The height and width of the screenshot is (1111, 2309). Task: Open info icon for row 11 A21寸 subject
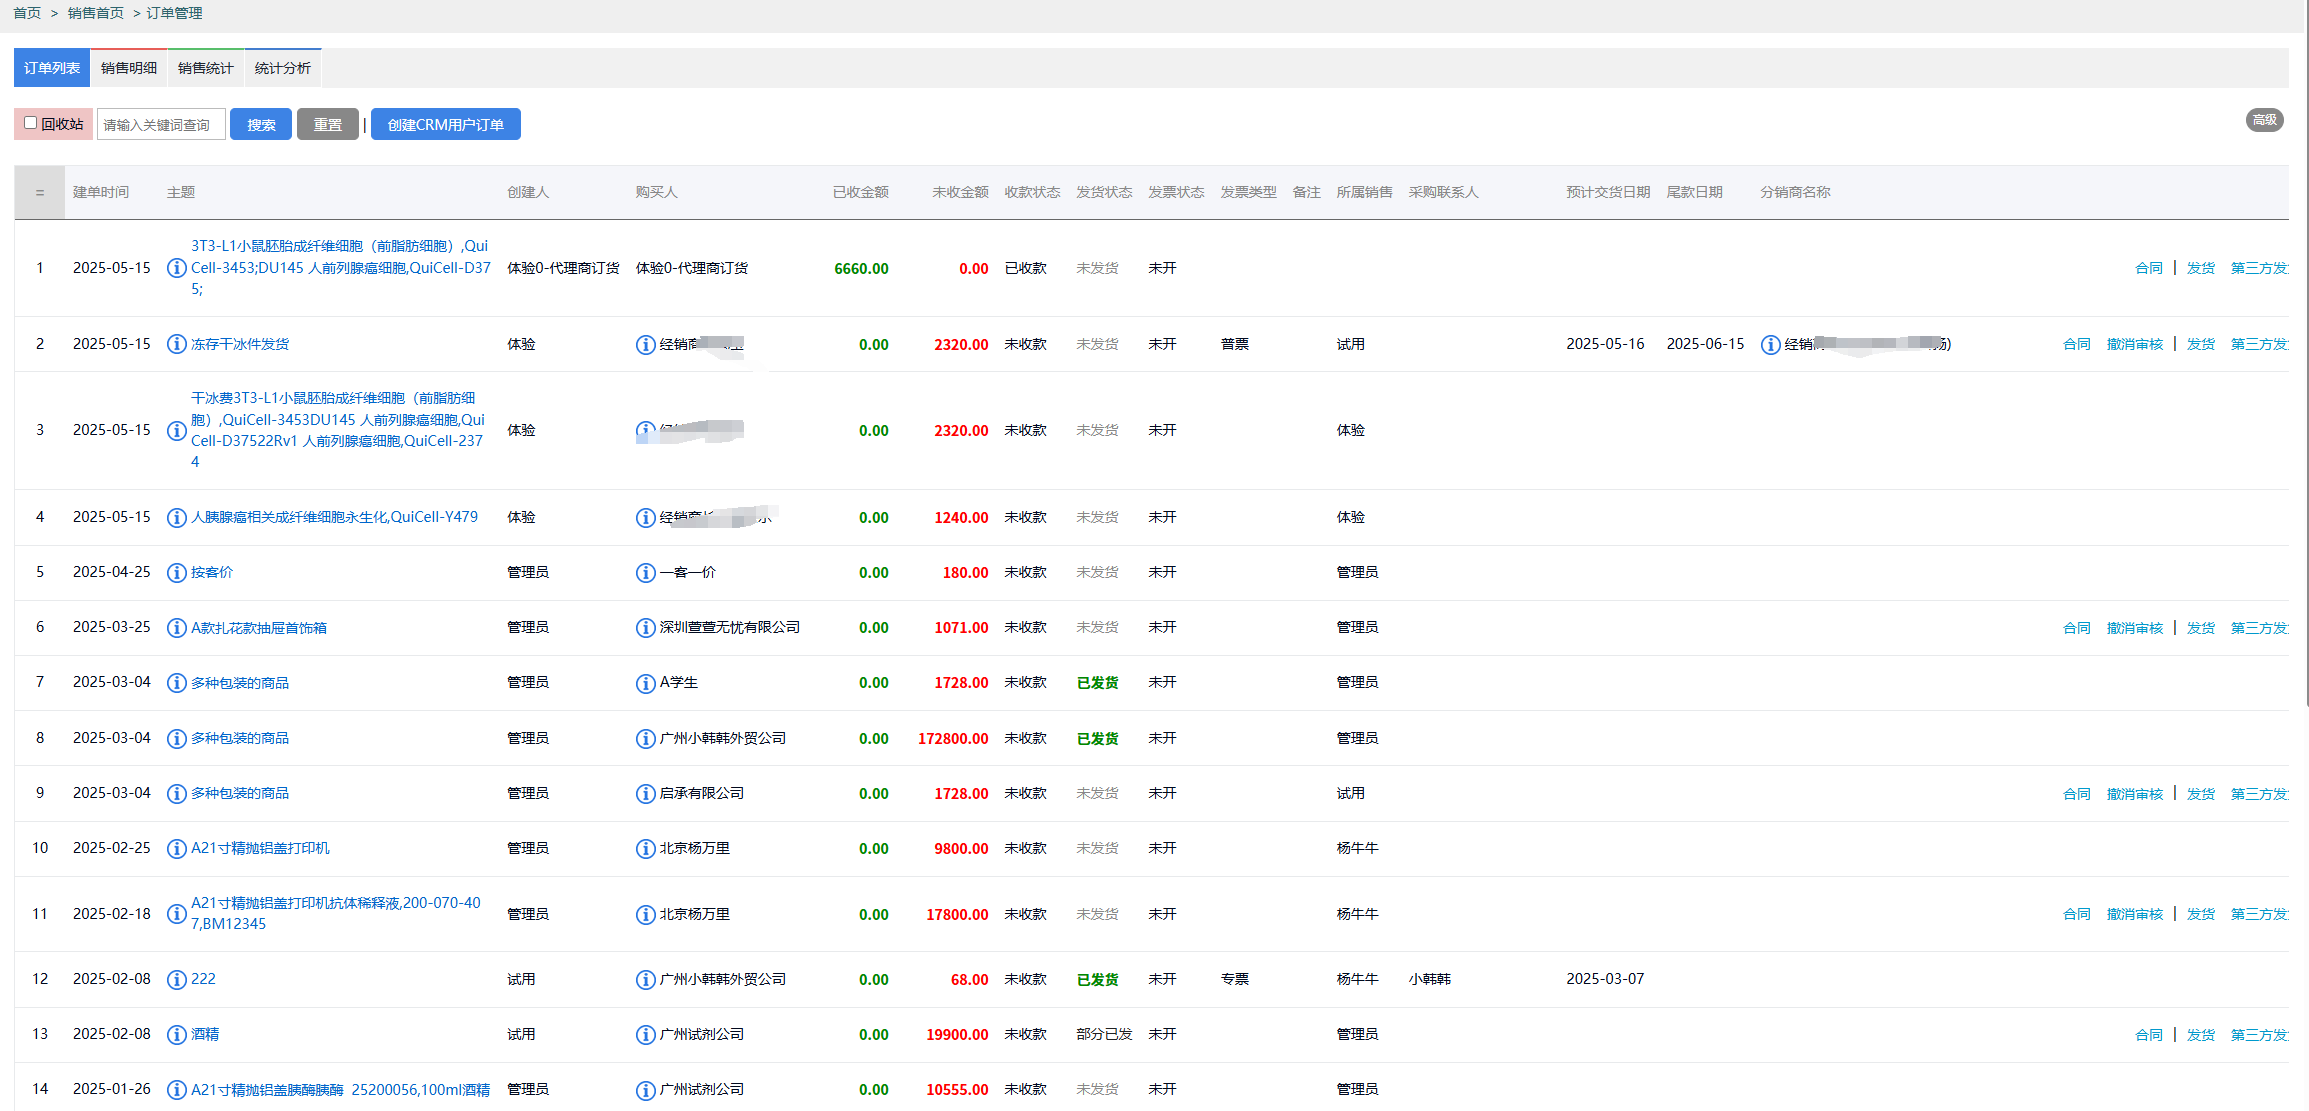tap(177, 914)
